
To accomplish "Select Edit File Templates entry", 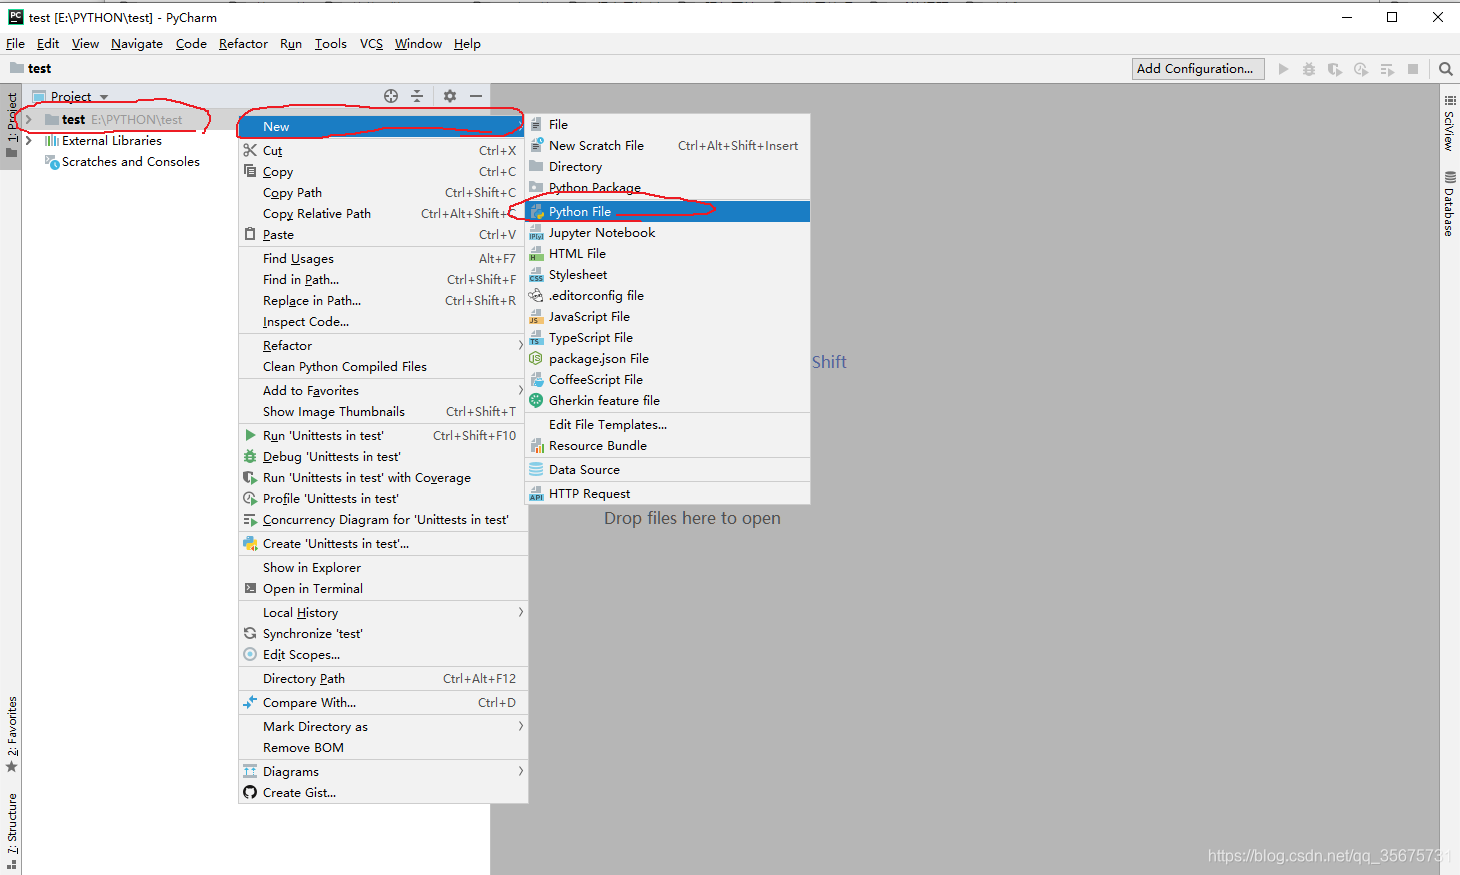I will (x=668, y=424).
